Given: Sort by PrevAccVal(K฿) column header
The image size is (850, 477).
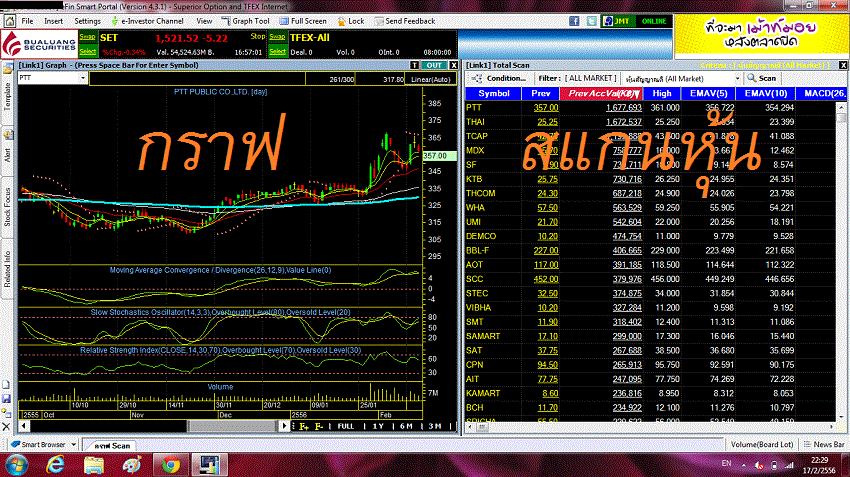Looking at the screenshot, I should (x=601, y=94).
